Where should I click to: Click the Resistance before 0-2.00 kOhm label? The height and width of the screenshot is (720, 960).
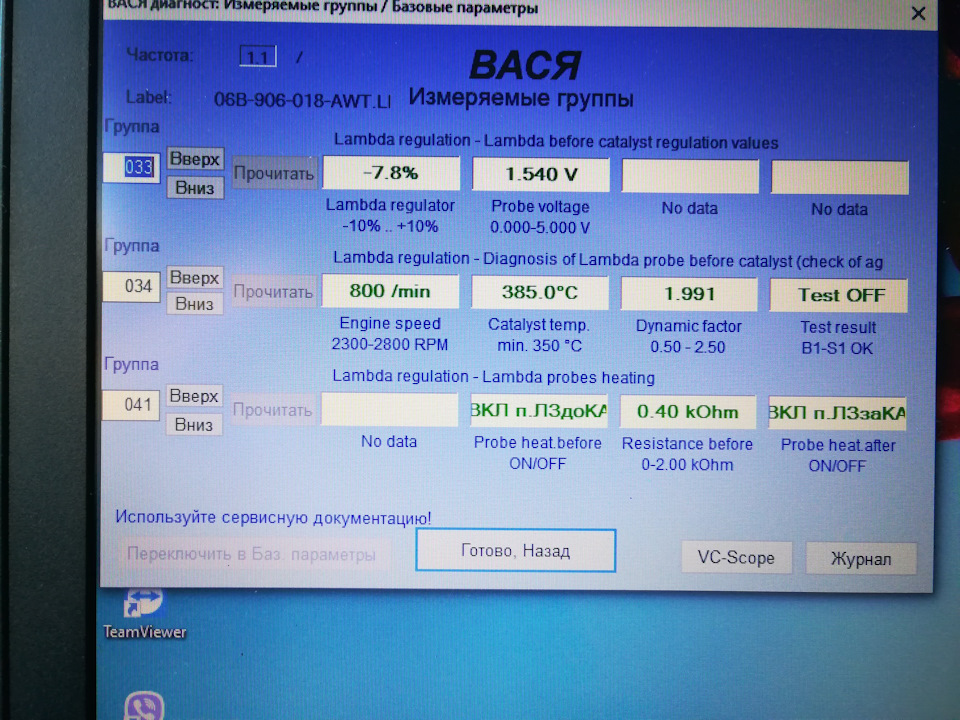click(687, 454)
